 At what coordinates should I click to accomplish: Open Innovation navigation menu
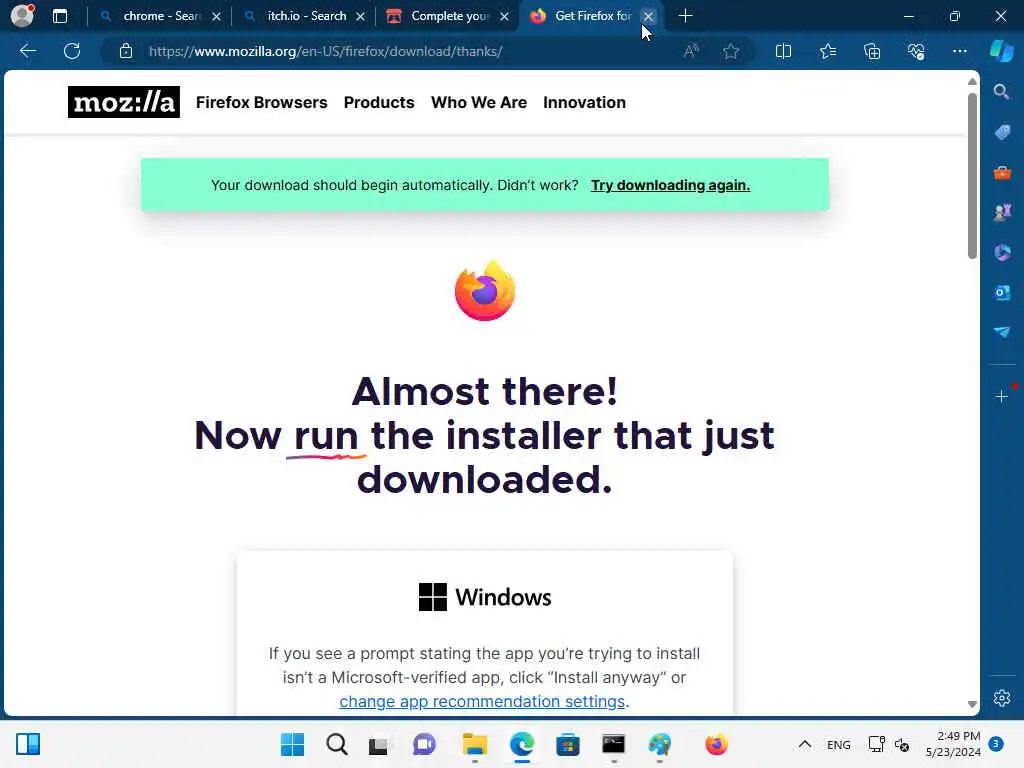coord(584,103)
